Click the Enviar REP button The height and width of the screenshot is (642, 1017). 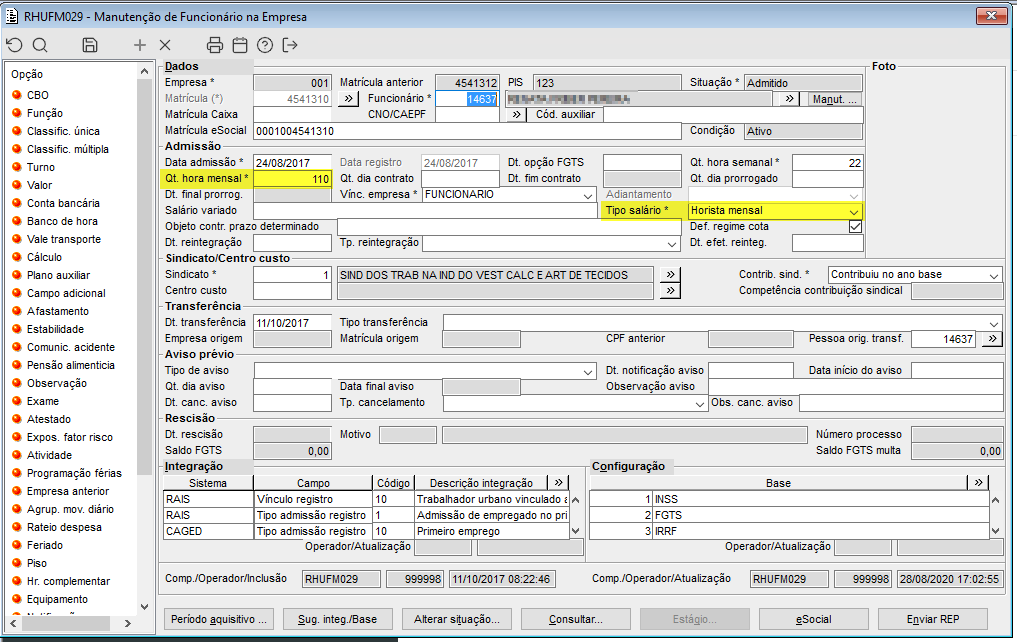pos(932,619)
